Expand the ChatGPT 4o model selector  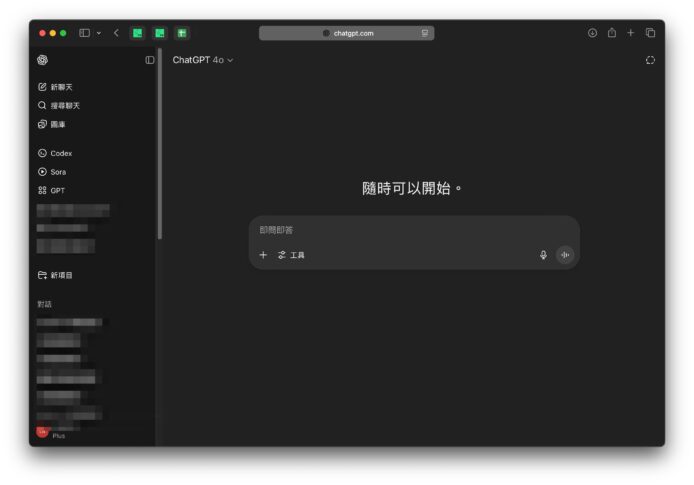tap(202, 60)
